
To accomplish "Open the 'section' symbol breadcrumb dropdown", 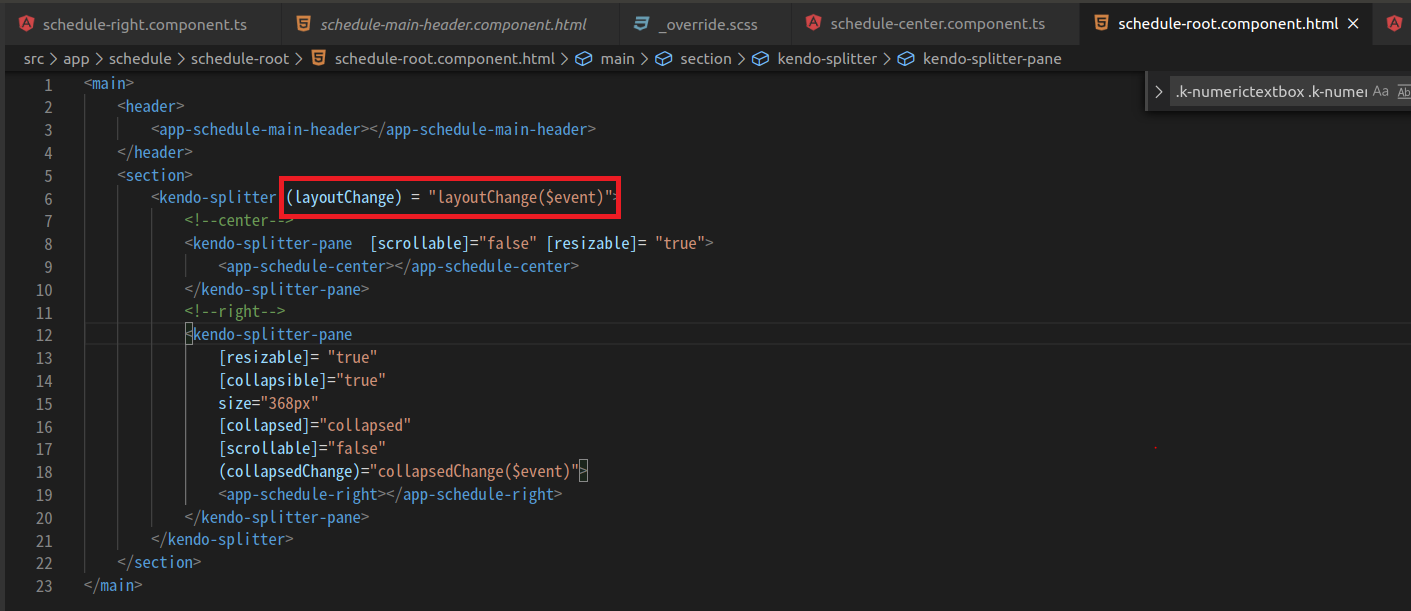I will coord(705,59).
